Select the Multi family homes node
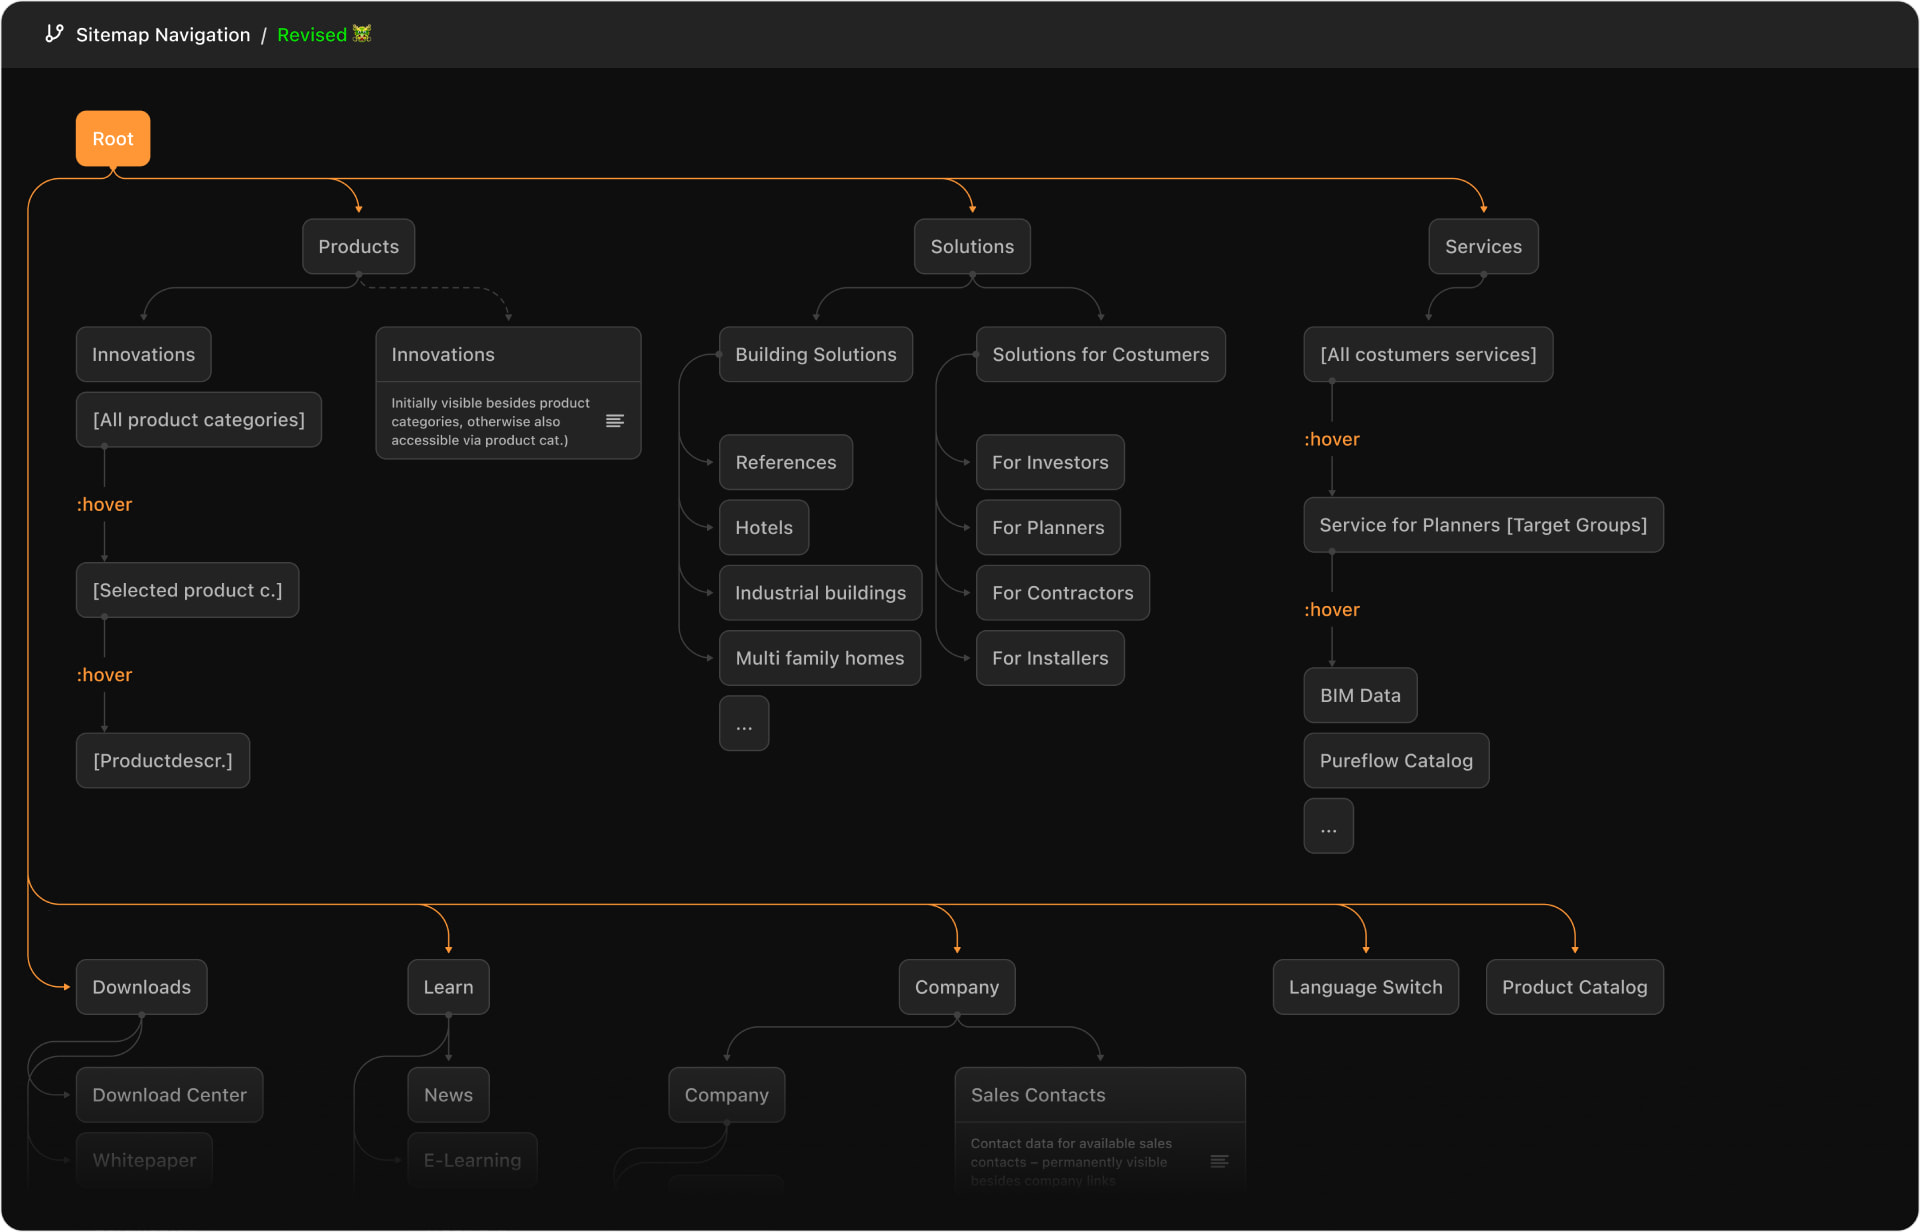The width and height of the screenshot is (1920, 1232). (x=820, y=658)
